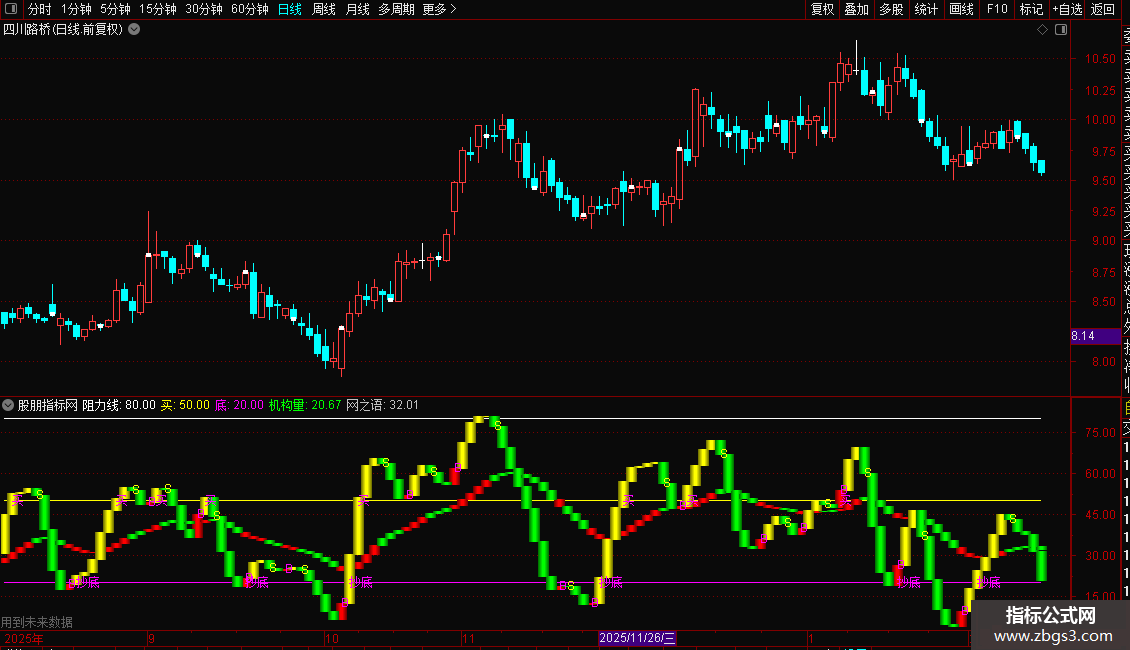
Task: Open the 多股 multi-stock view
Action: click(x=891, y=9)
